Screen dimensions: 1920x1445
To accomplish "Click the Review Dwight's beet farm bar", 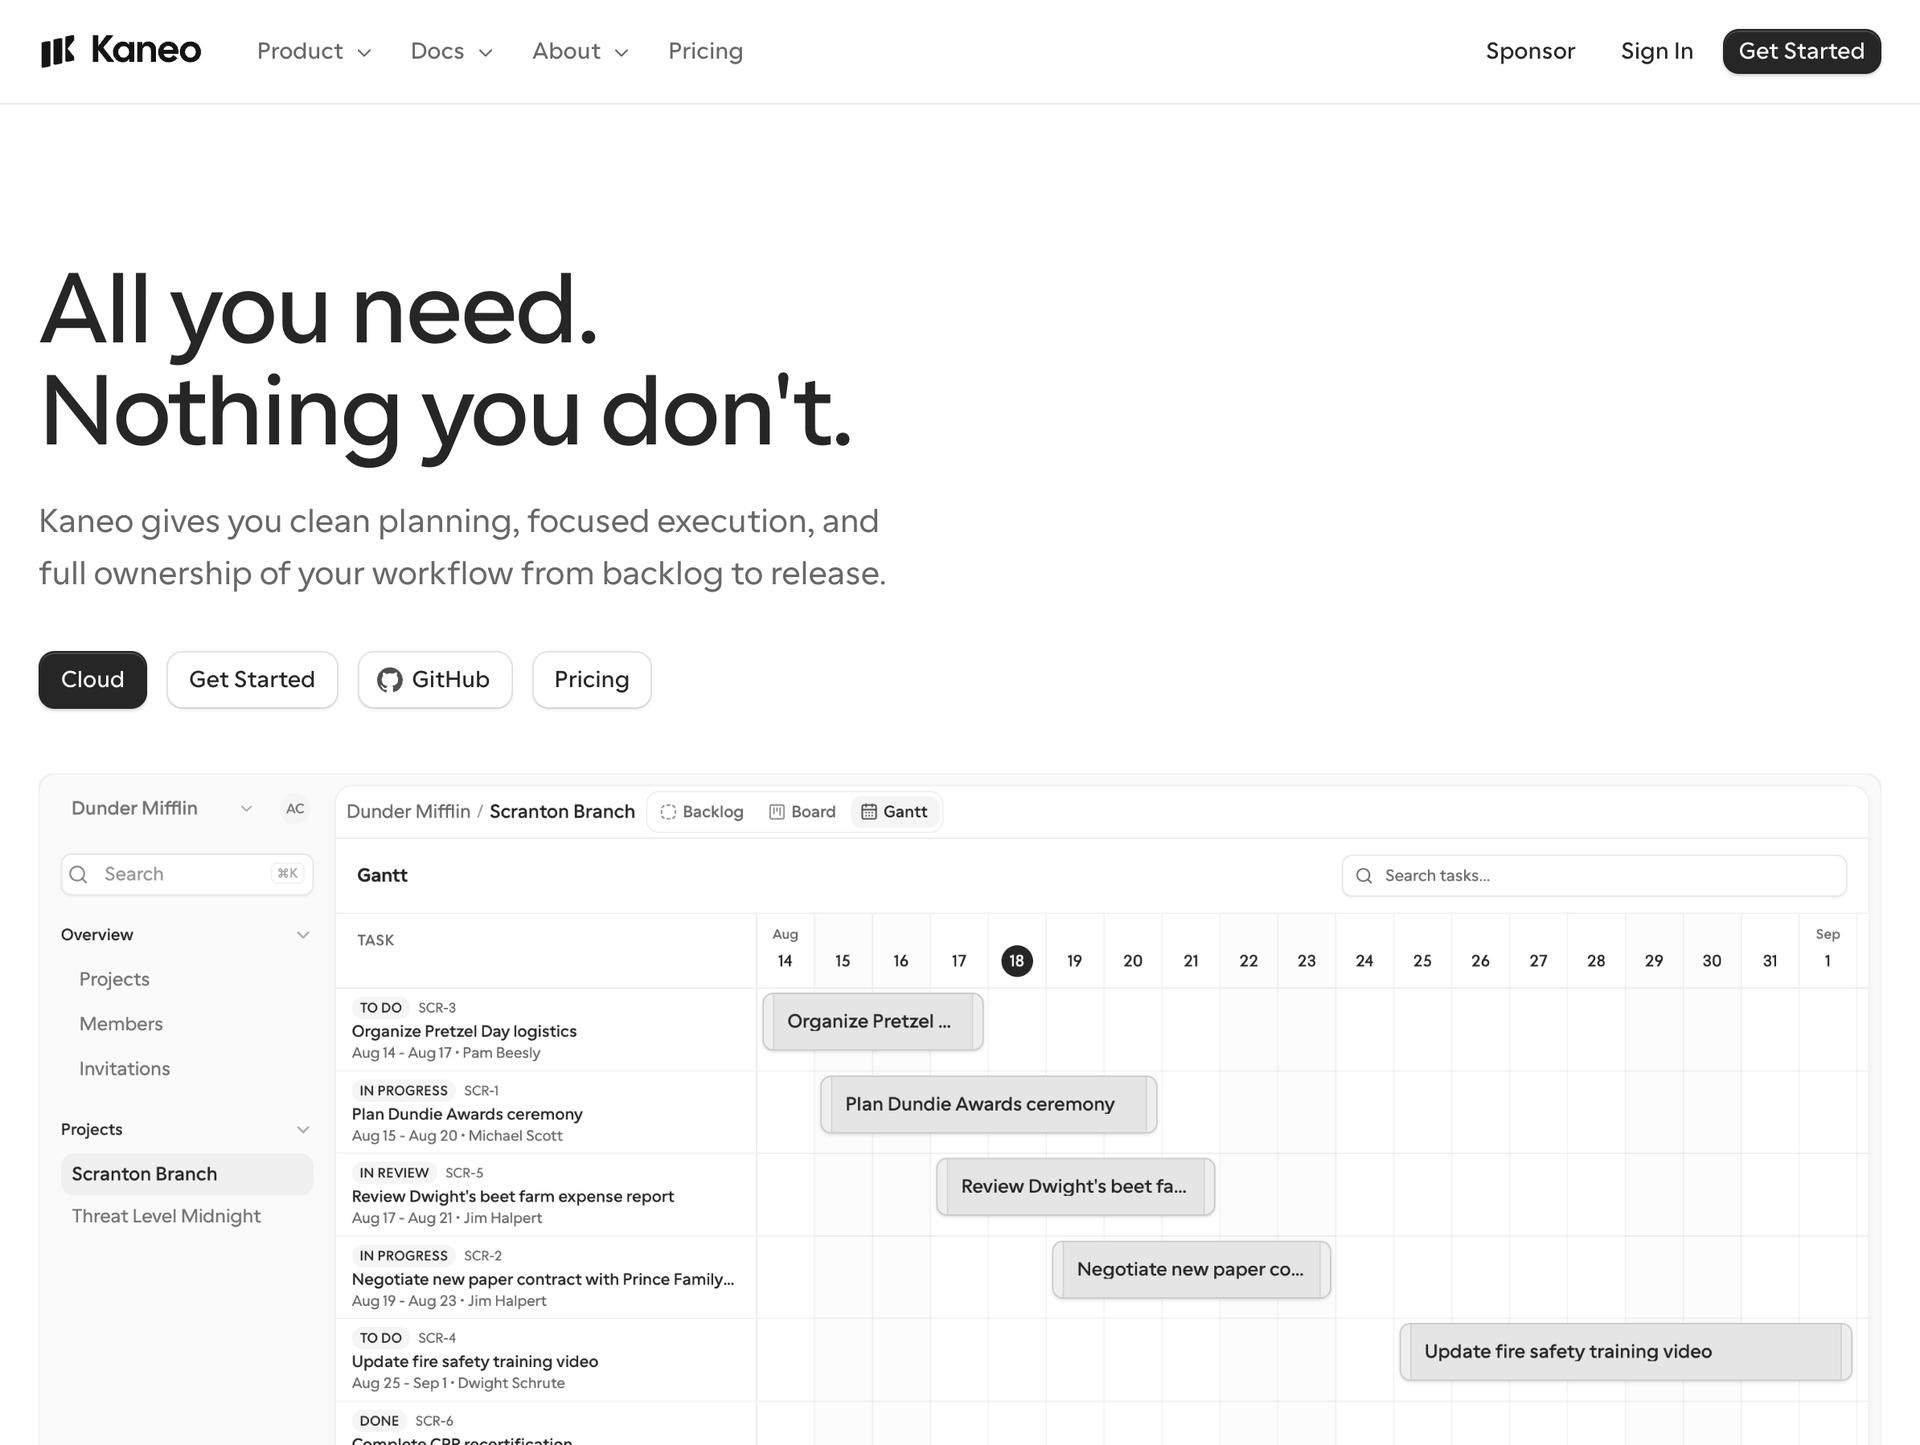I will click(1076, 1187).
